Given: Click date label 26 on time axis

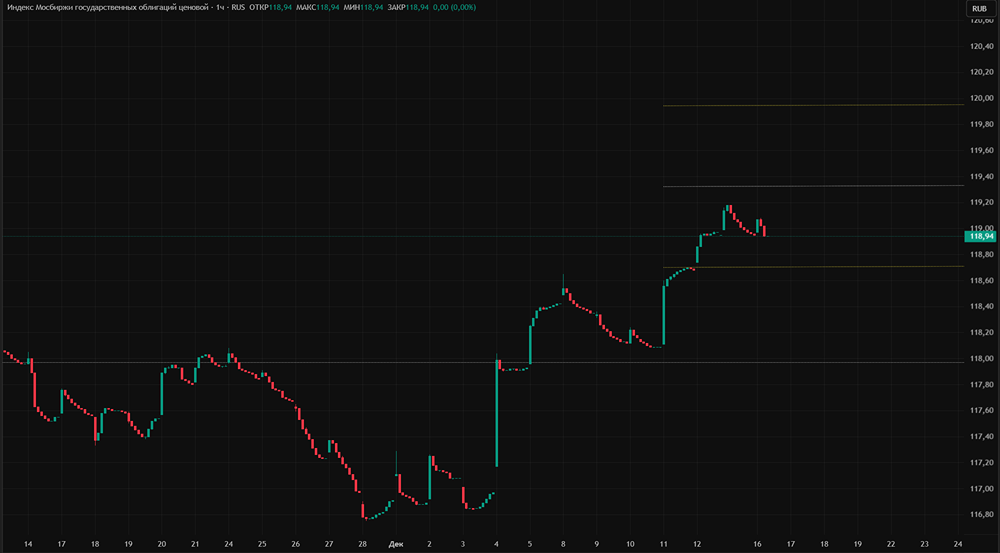Looking at the screenshot, I should click(295, 544).
